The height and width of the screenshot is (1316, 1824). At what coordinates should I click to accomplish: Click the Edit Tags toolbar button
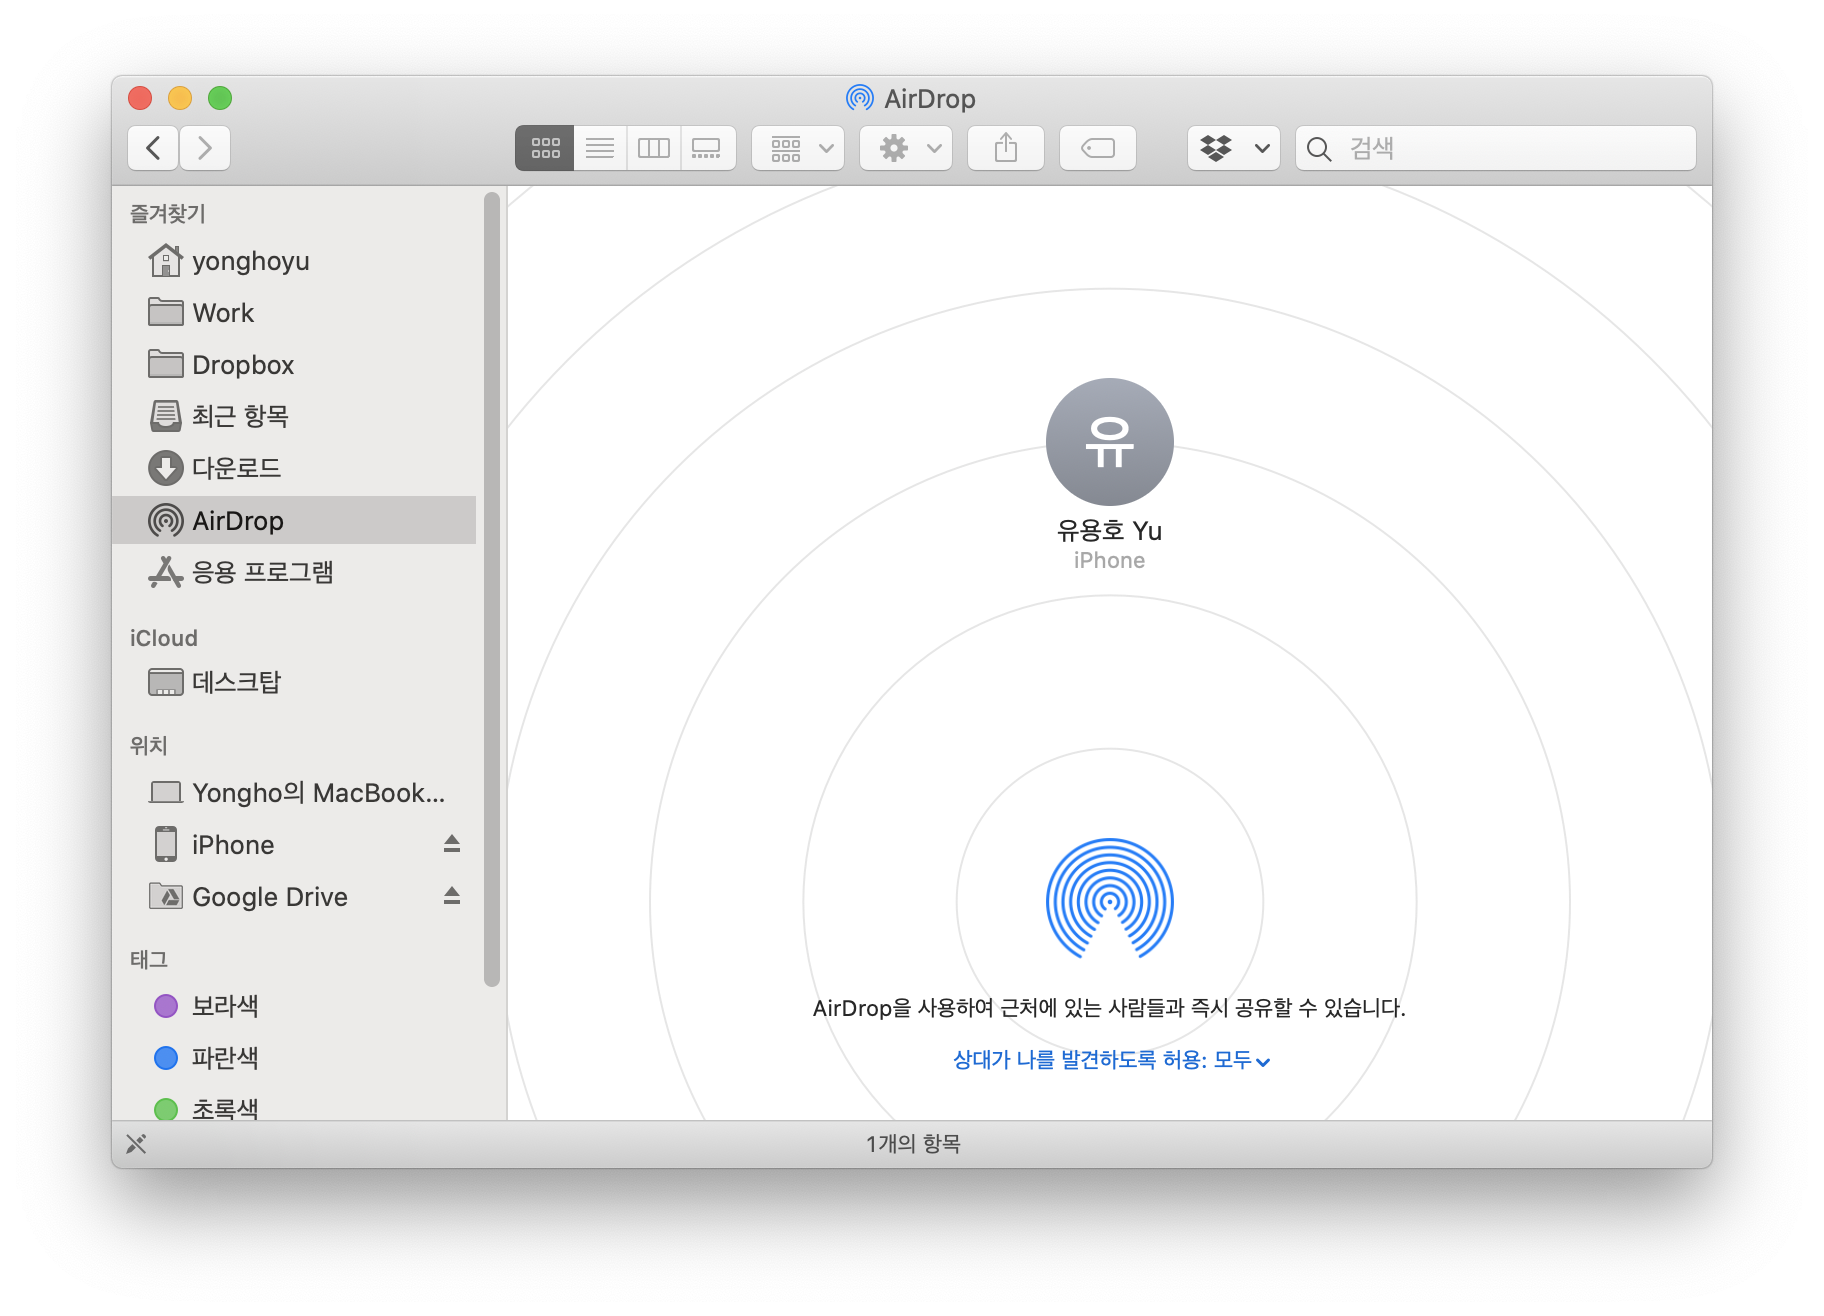coord(1098,148)
